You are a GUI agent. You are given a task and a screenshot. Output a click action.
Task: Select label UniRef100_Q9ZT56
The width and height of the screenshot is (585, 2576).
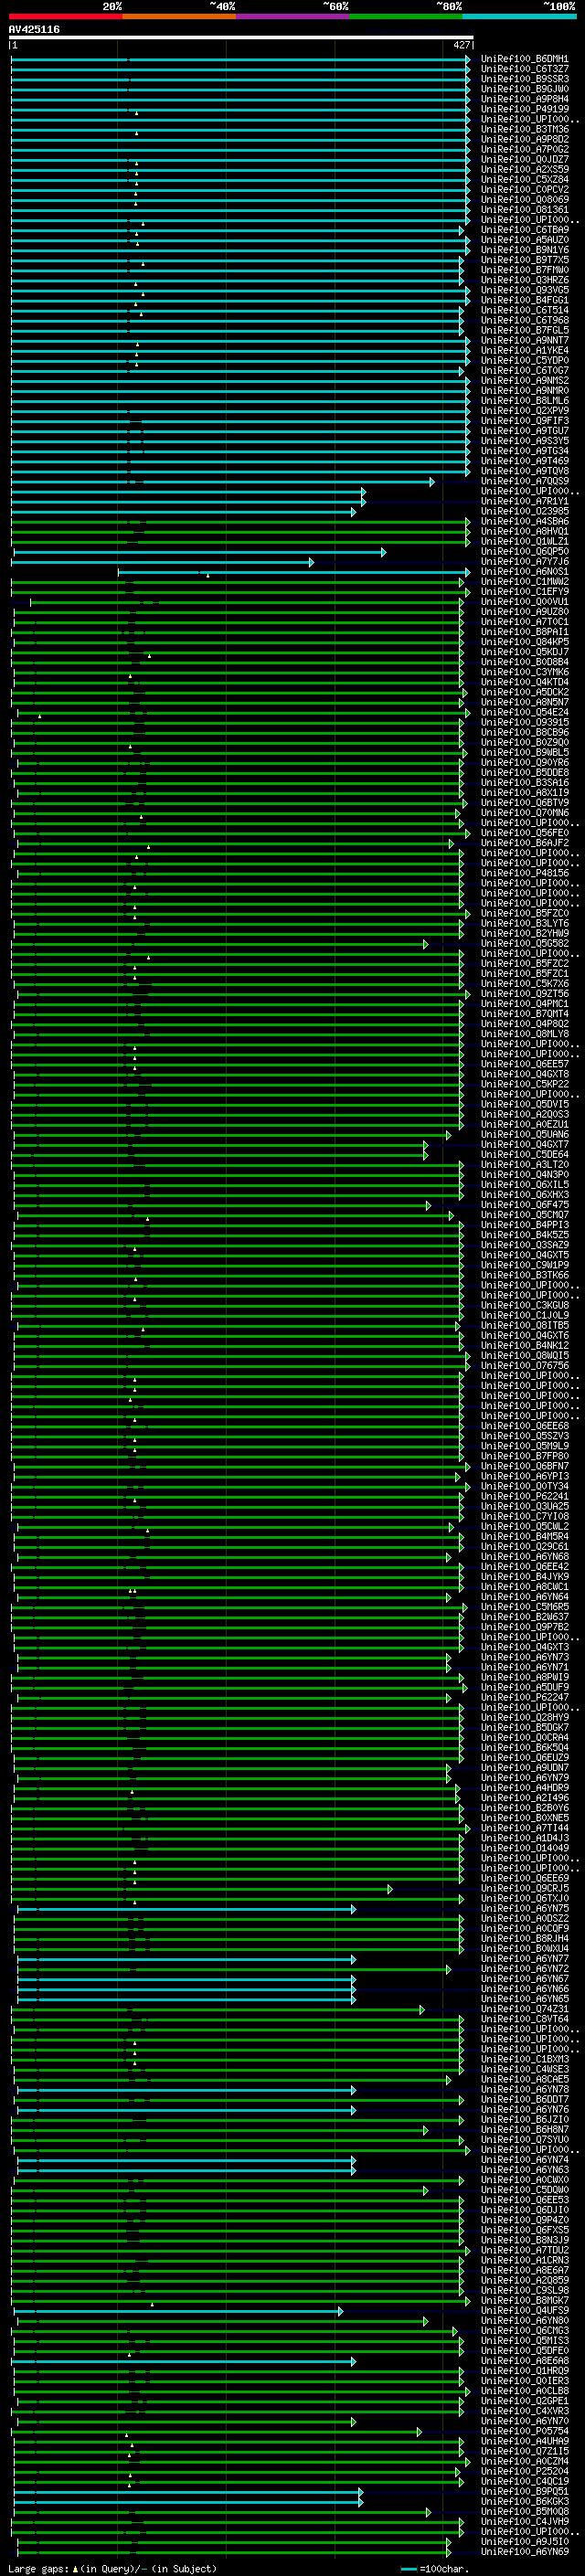525,994
